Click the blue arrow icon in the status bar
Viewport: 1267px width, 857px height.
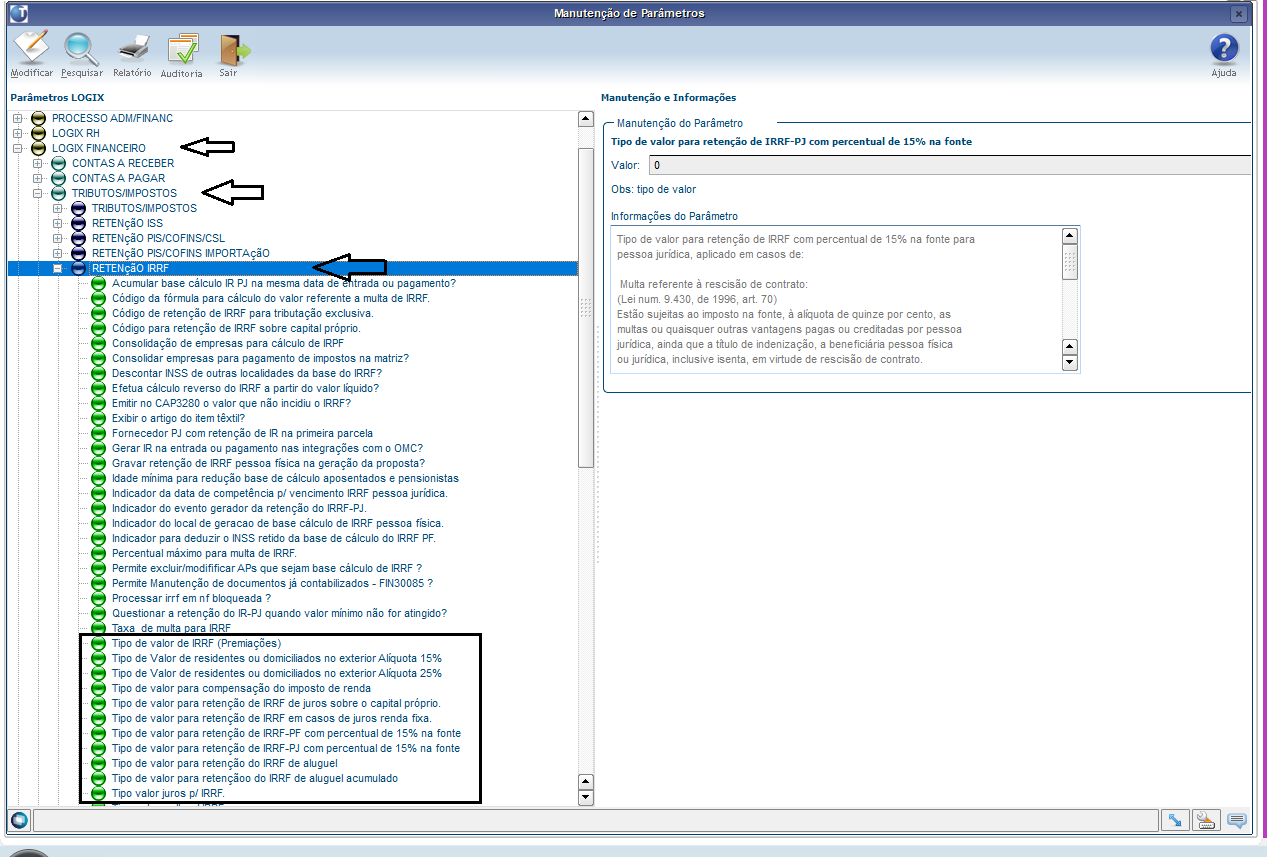click(1174, 821)
